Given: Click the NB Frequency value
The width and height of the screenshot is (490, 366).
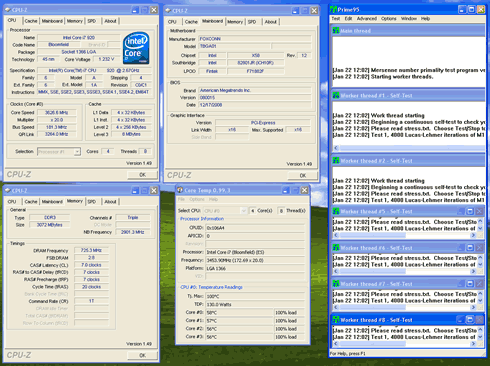Looking at the screenshot, I should (132, 232).
